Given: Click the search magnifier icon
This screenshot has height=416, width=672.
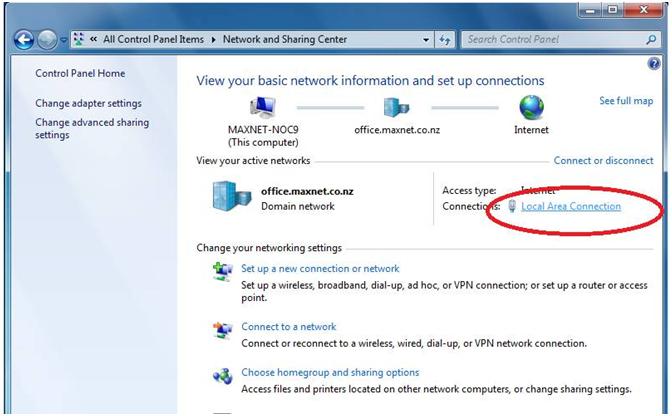Looking at the screenshot, I should click(651, 40).
